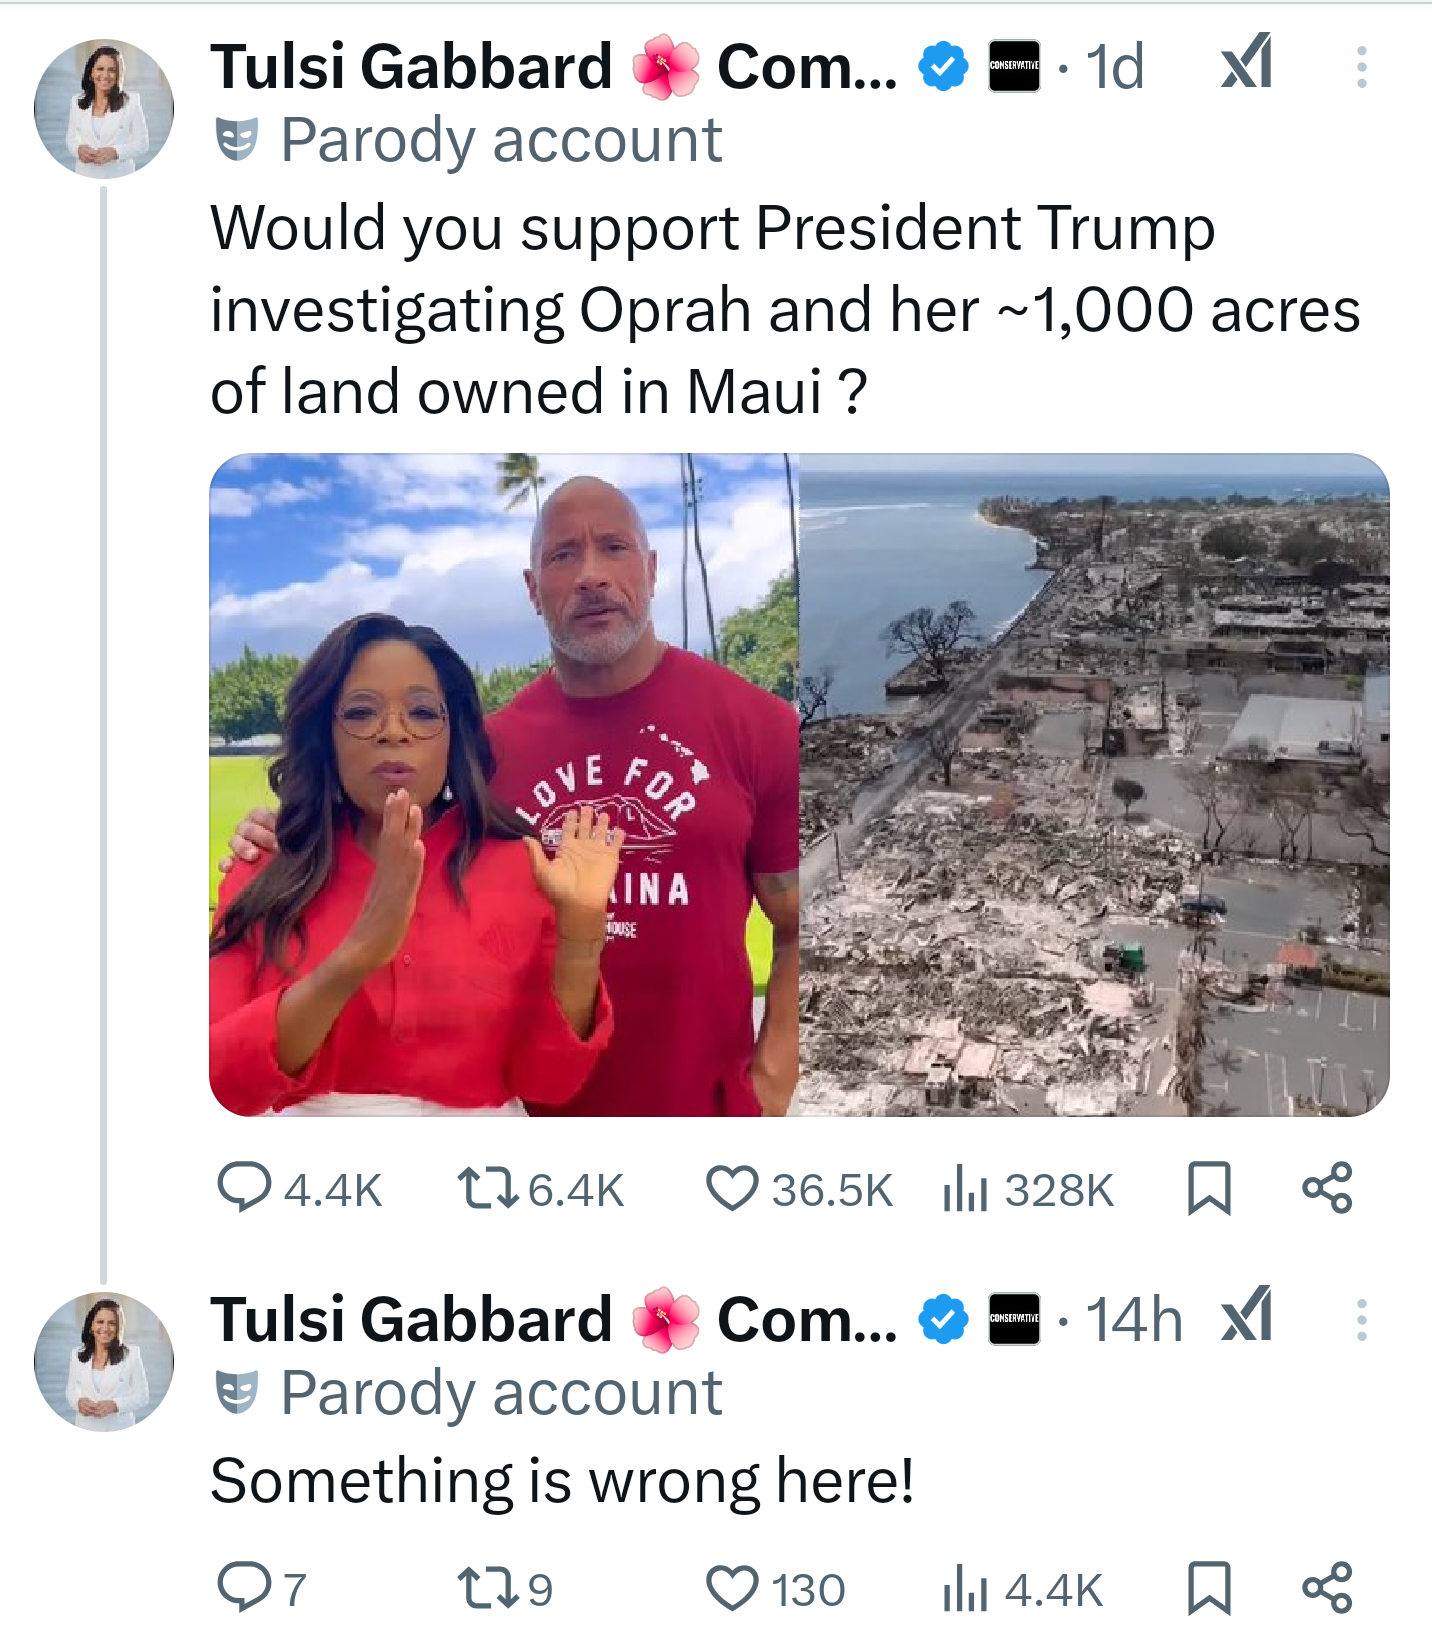Click the 14h tweet's account name
The width and height of the screenshot is (1432, 1639).
point(410,1320)
